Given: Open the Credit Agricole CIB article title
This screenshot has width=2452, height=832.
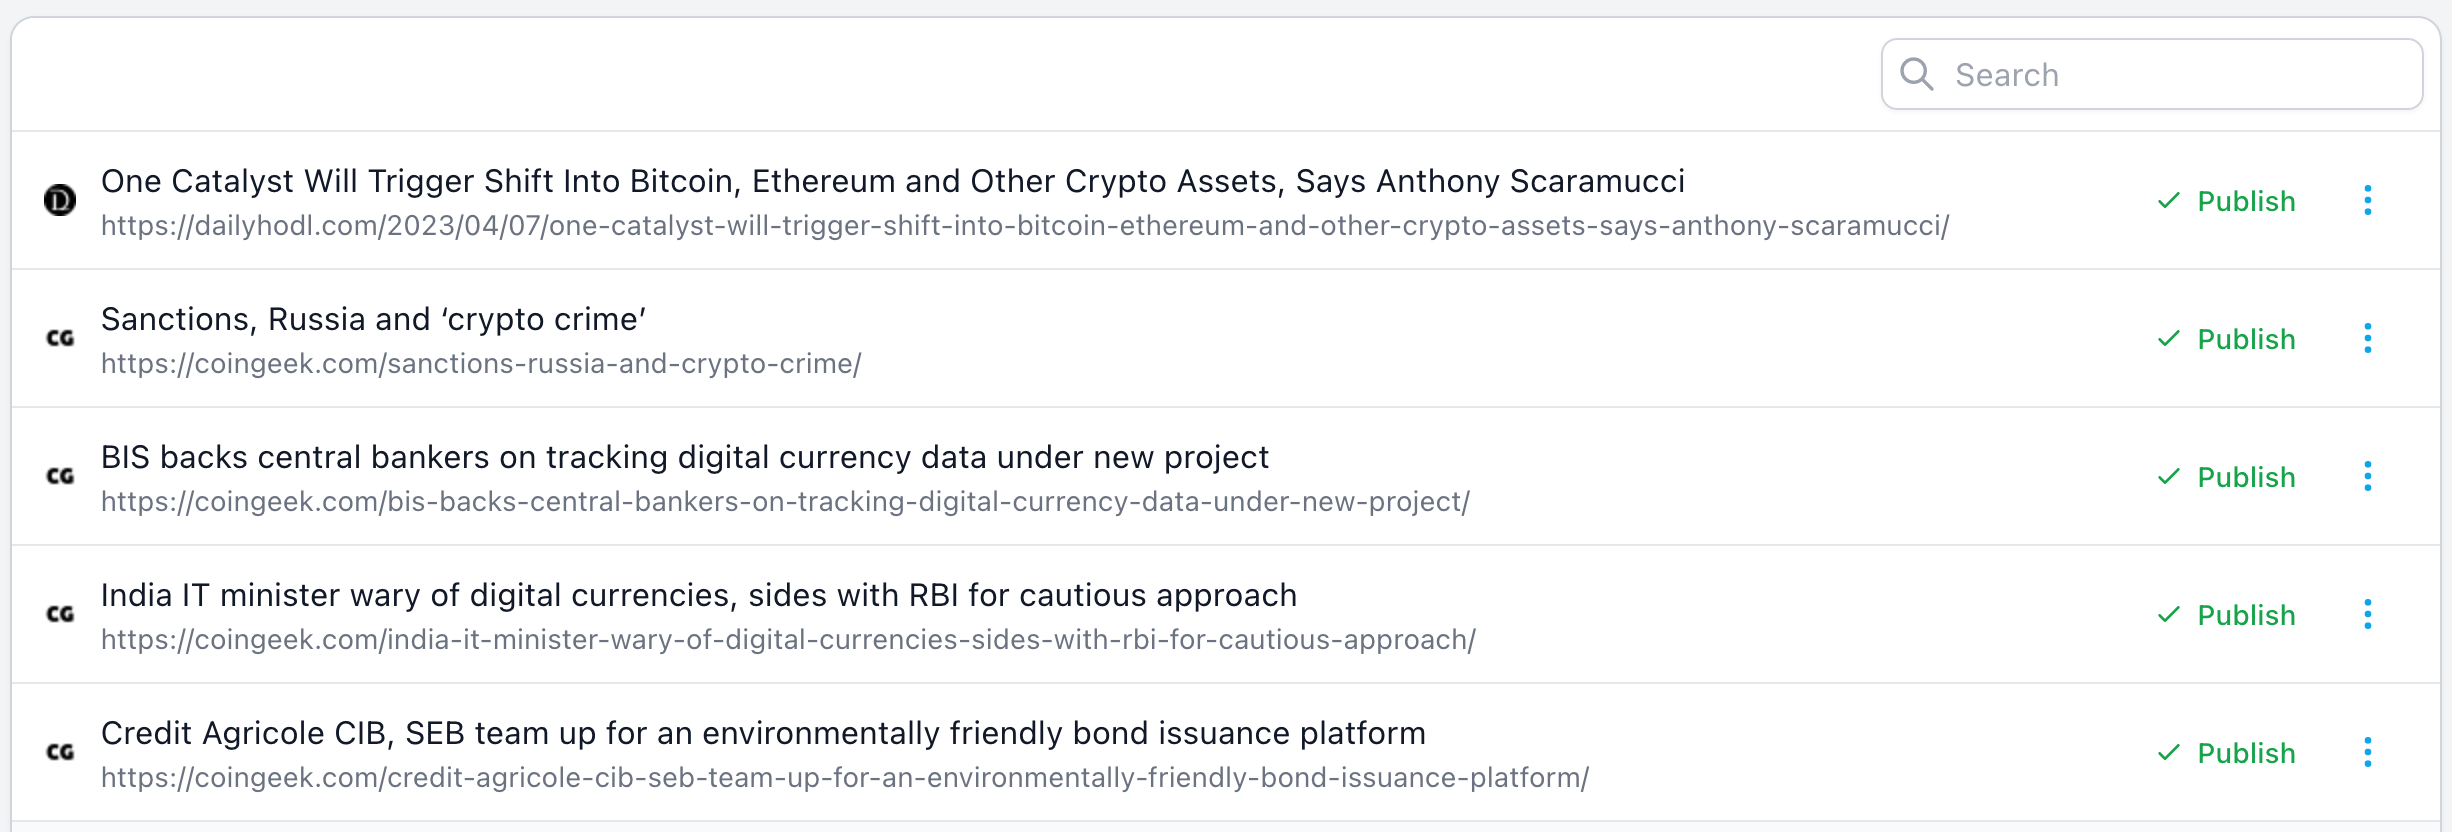Looking at the screenshot, I should (x=763, y=733).
